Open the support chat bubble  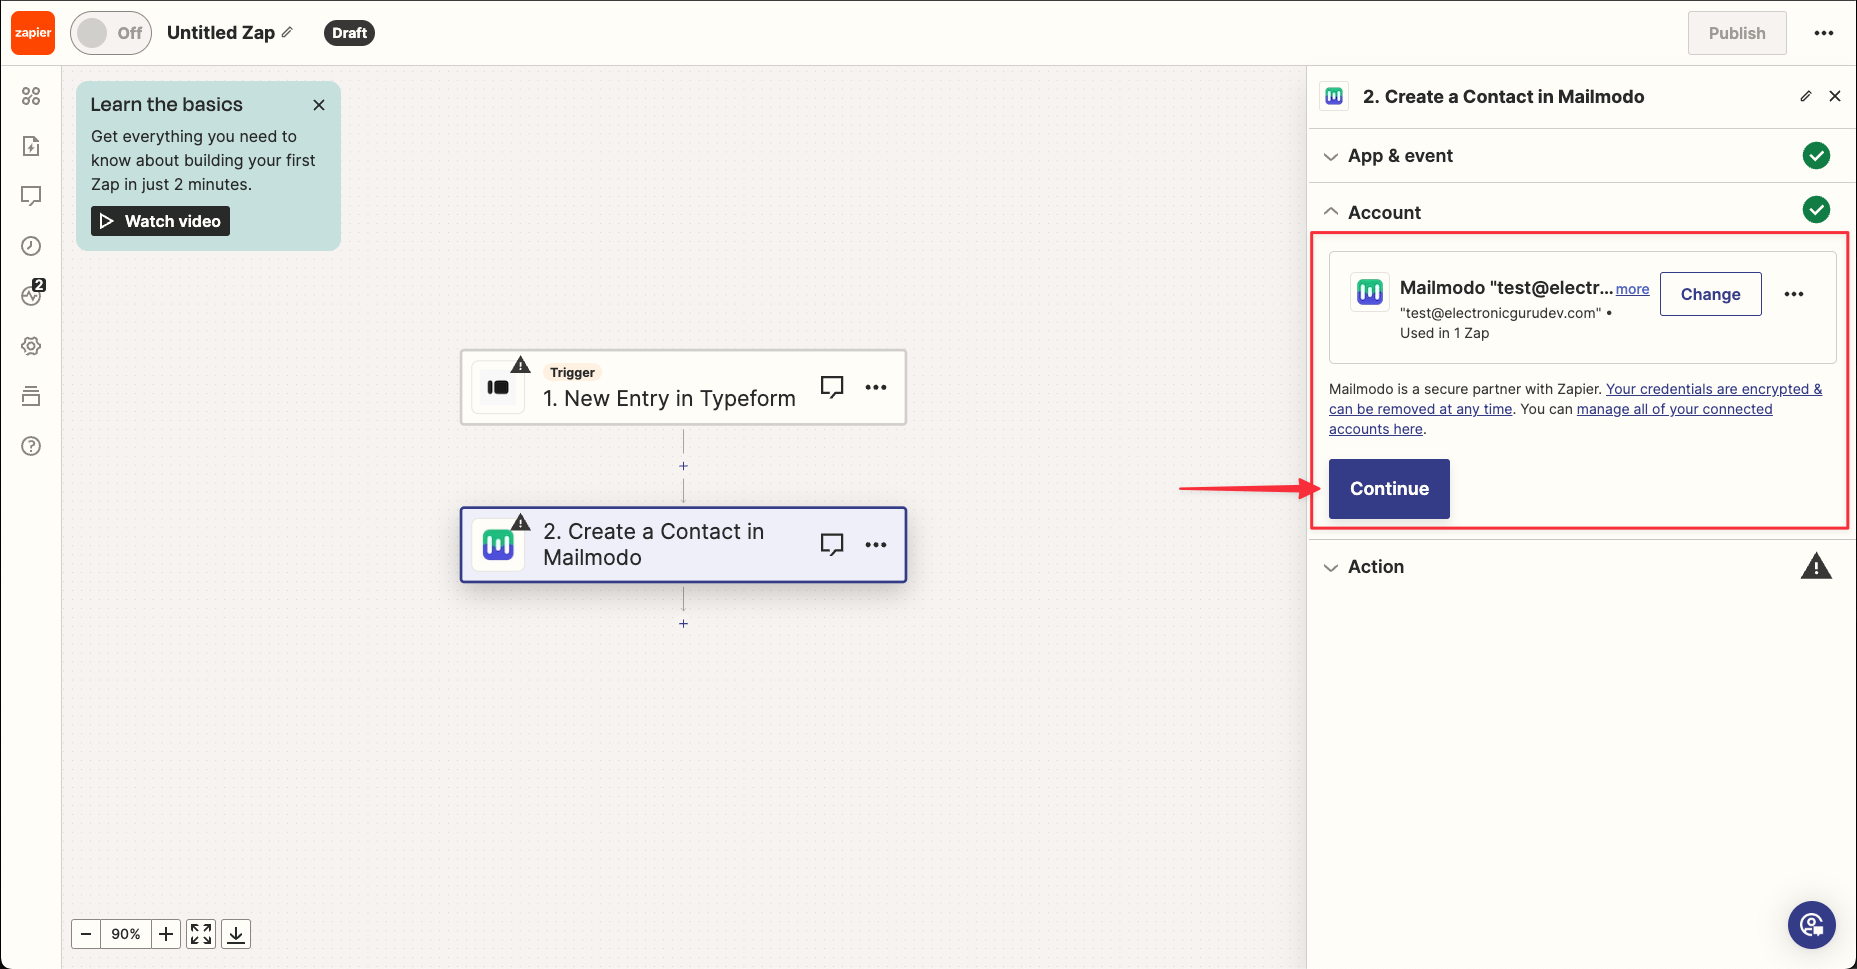click(x=1812, y=925)
